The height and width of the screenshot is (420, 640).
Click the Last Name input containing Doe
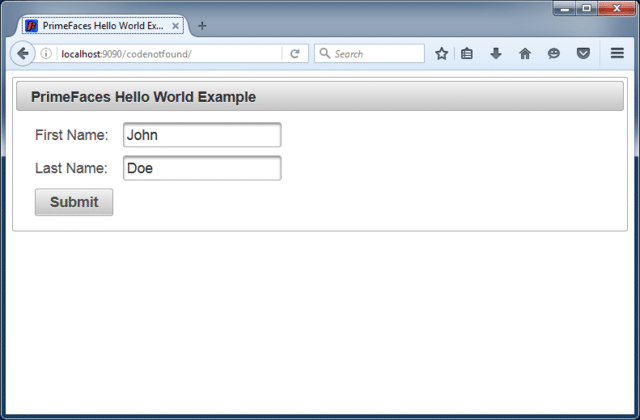(202, 168)
